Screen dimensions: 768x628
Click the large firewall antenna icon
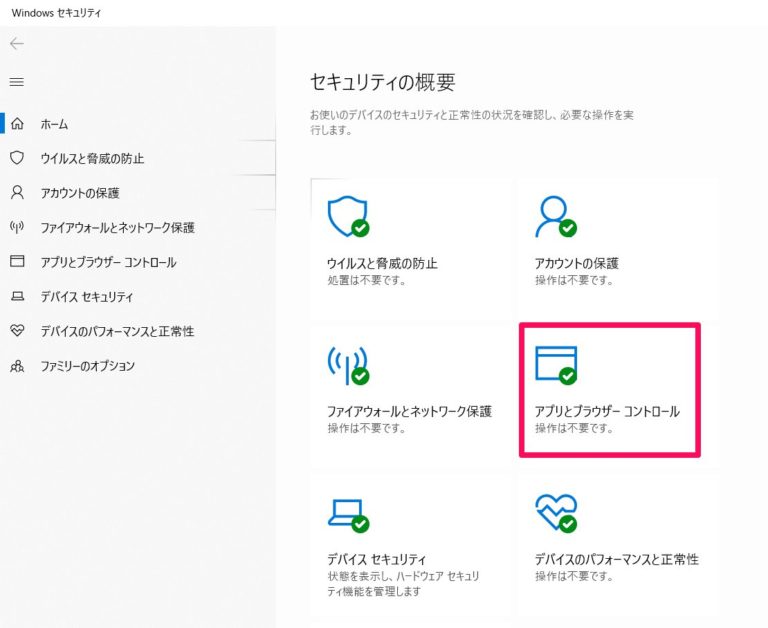click(348, 365)
